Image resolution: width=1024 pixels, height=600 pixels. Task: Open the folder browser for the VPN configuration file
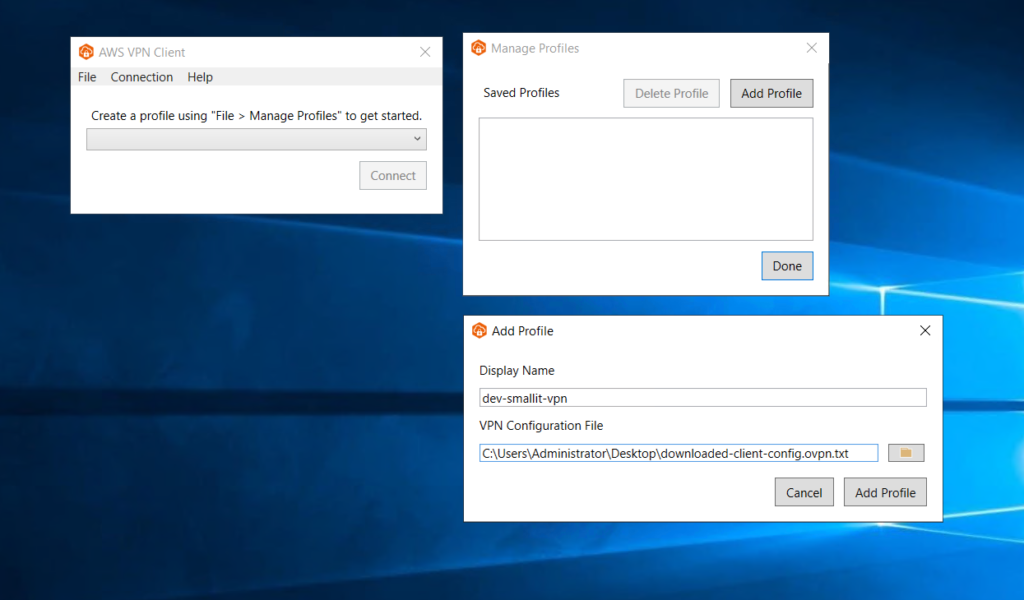coord(905,452)
